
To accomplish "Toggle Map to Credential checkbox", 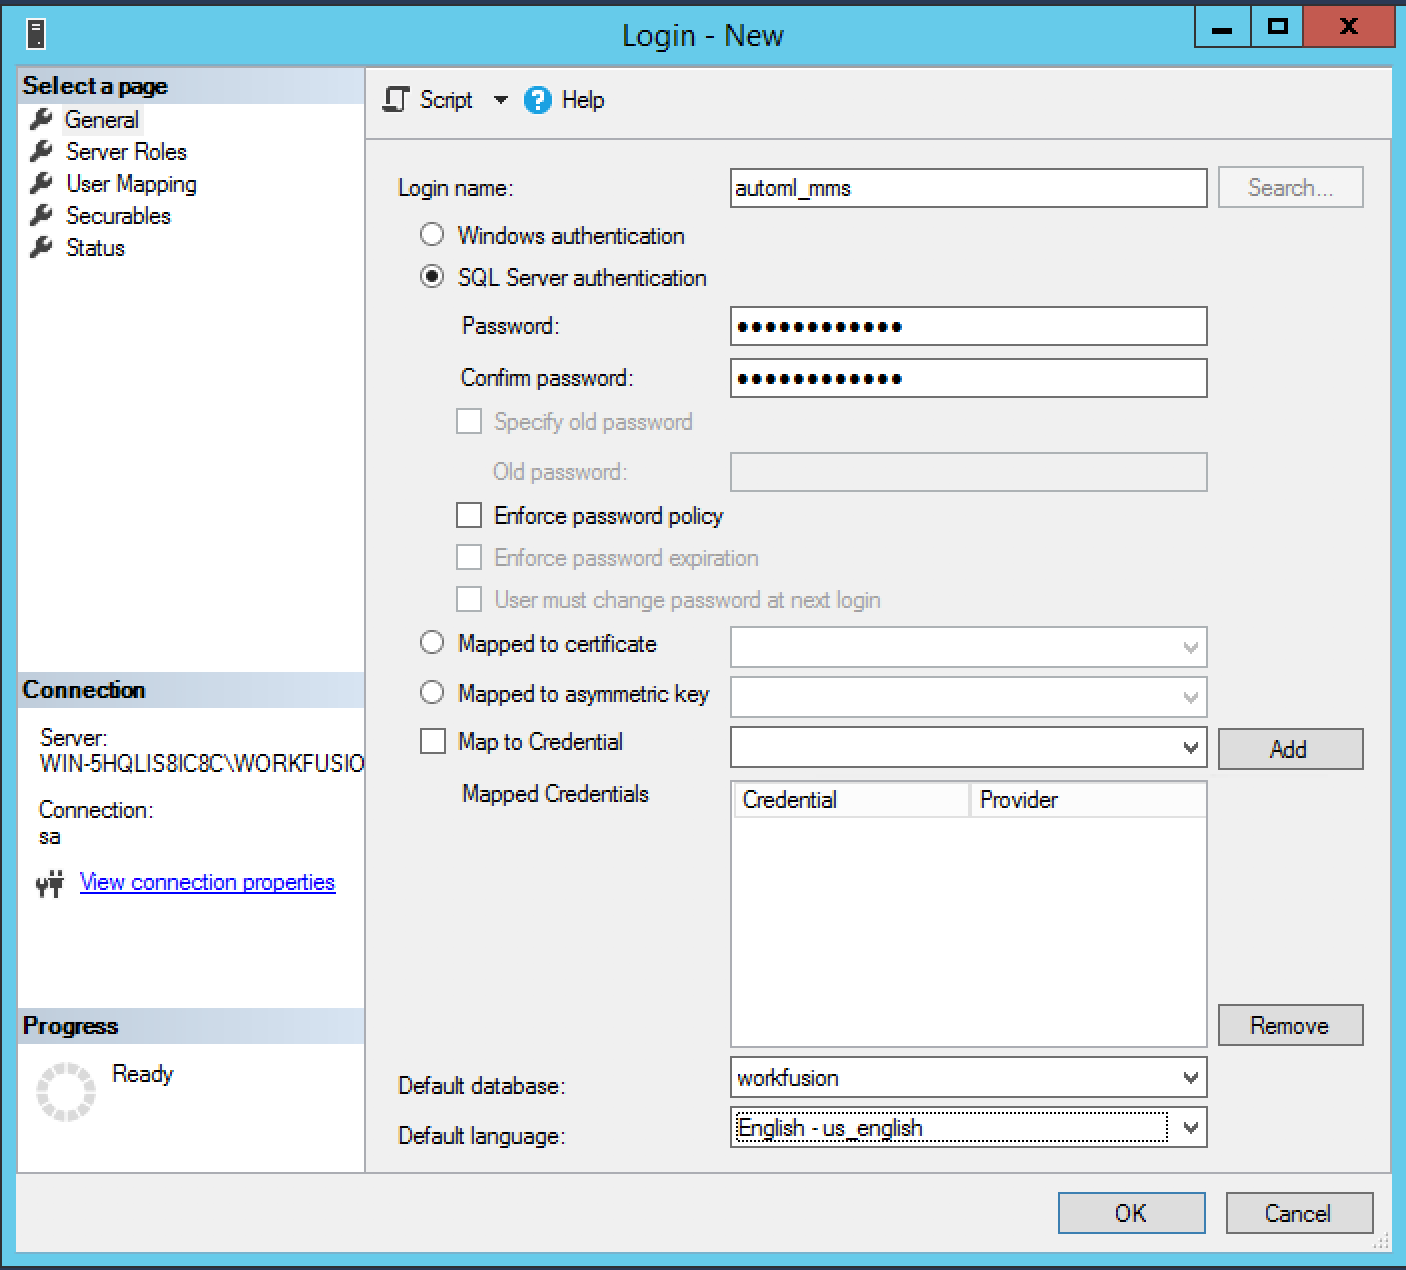I will (x=433, y=741).
